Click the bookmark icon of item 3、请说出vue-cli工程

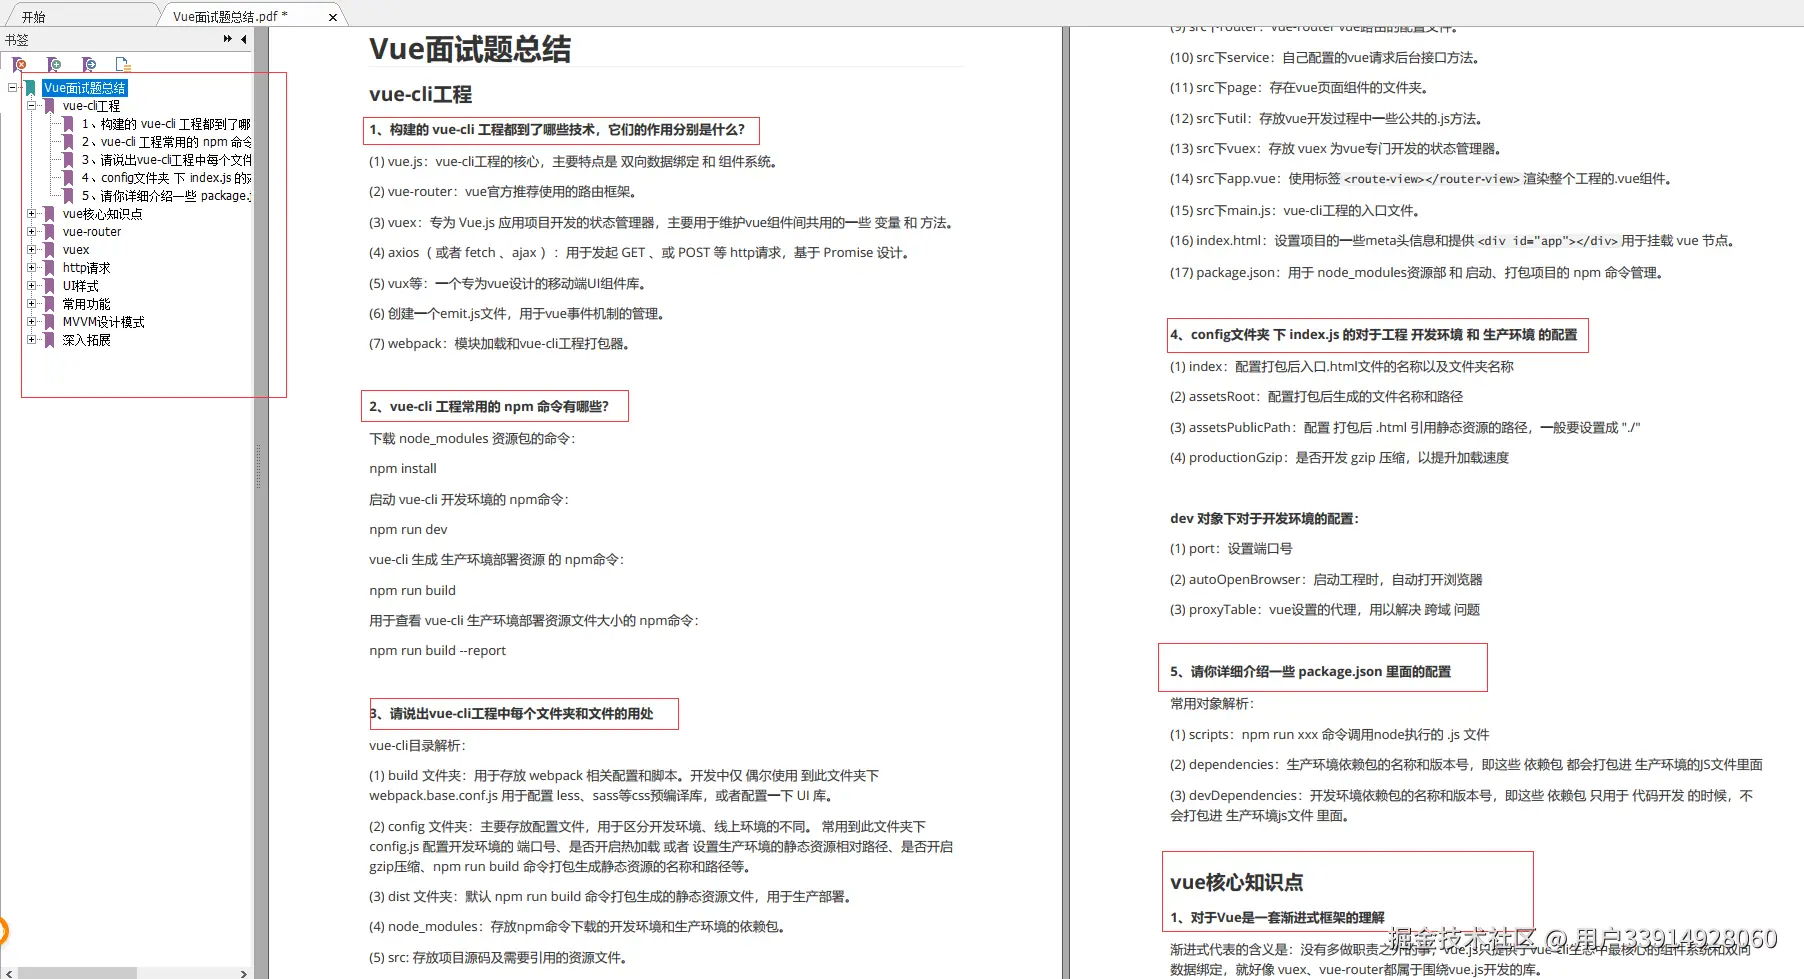(x=68, y=160)
